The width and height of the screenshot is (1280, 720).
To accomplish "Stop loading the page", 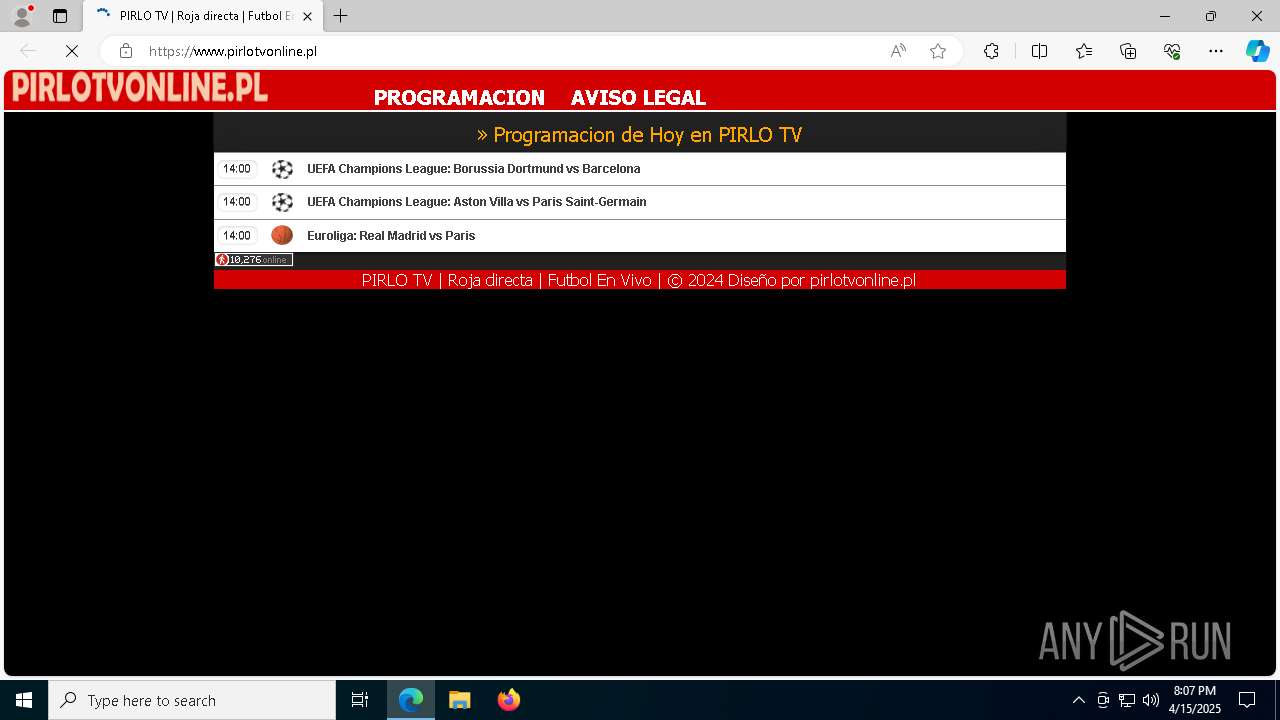I will point(72,51).
